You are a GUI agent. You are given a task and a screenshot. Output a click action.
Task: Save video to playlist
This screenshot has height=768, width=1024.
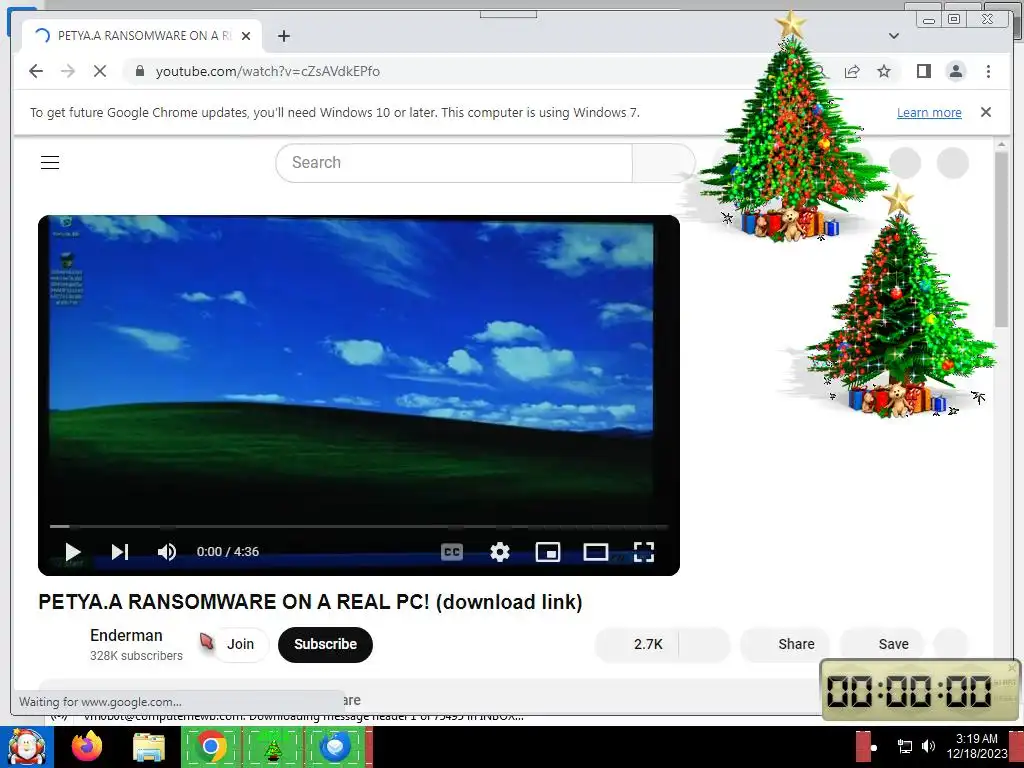(882, 645)
